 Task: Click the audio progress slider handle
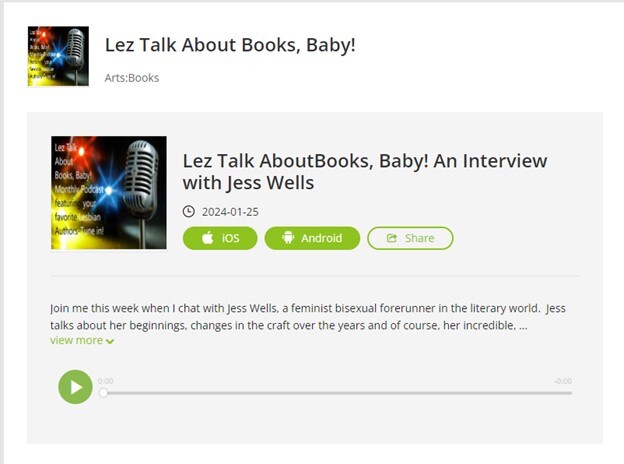103,393
